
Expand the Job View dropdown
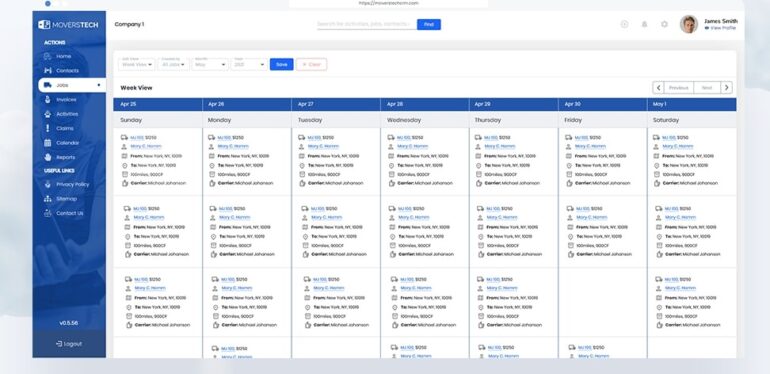tap(137, 64)
